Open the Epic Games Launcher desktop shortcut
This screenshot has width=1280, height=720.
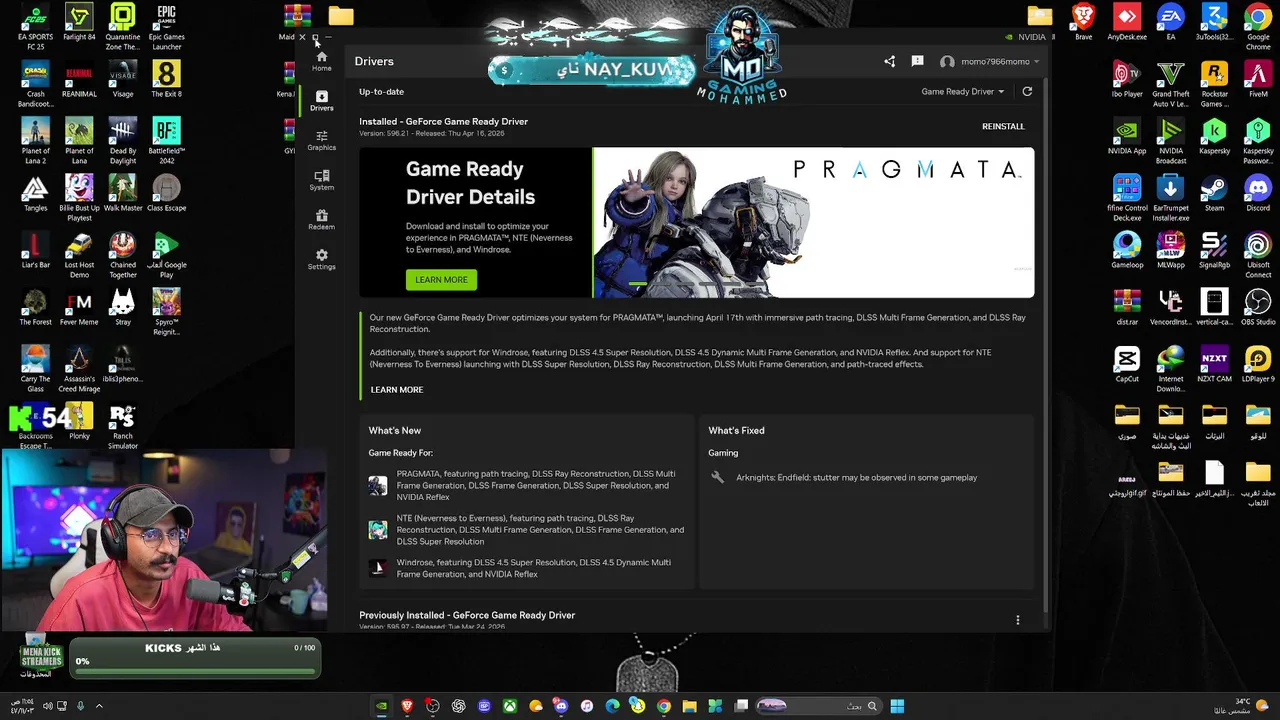click(166, 27)
